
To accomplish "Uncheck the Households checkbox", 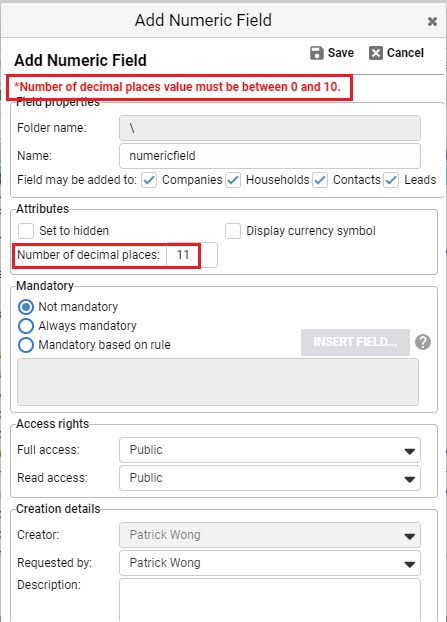I will [233, 180].
